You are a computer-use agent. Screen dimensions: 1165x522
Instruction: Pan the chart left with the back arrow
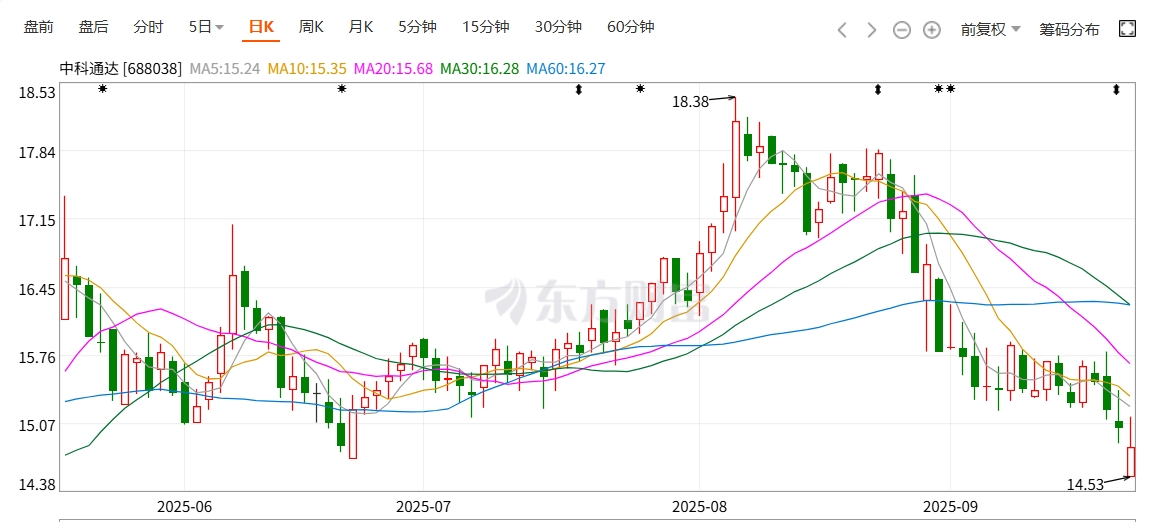[842, 30]
